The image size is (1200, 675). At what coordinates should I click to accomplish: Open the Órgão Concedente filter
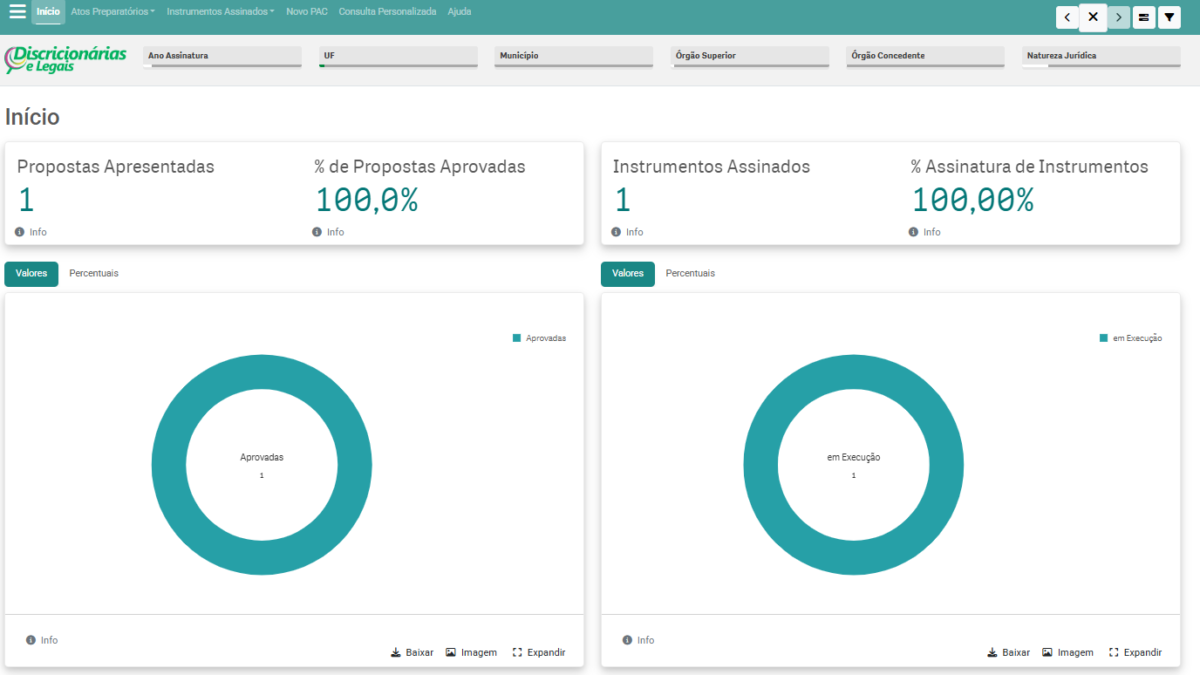[927, 57]
